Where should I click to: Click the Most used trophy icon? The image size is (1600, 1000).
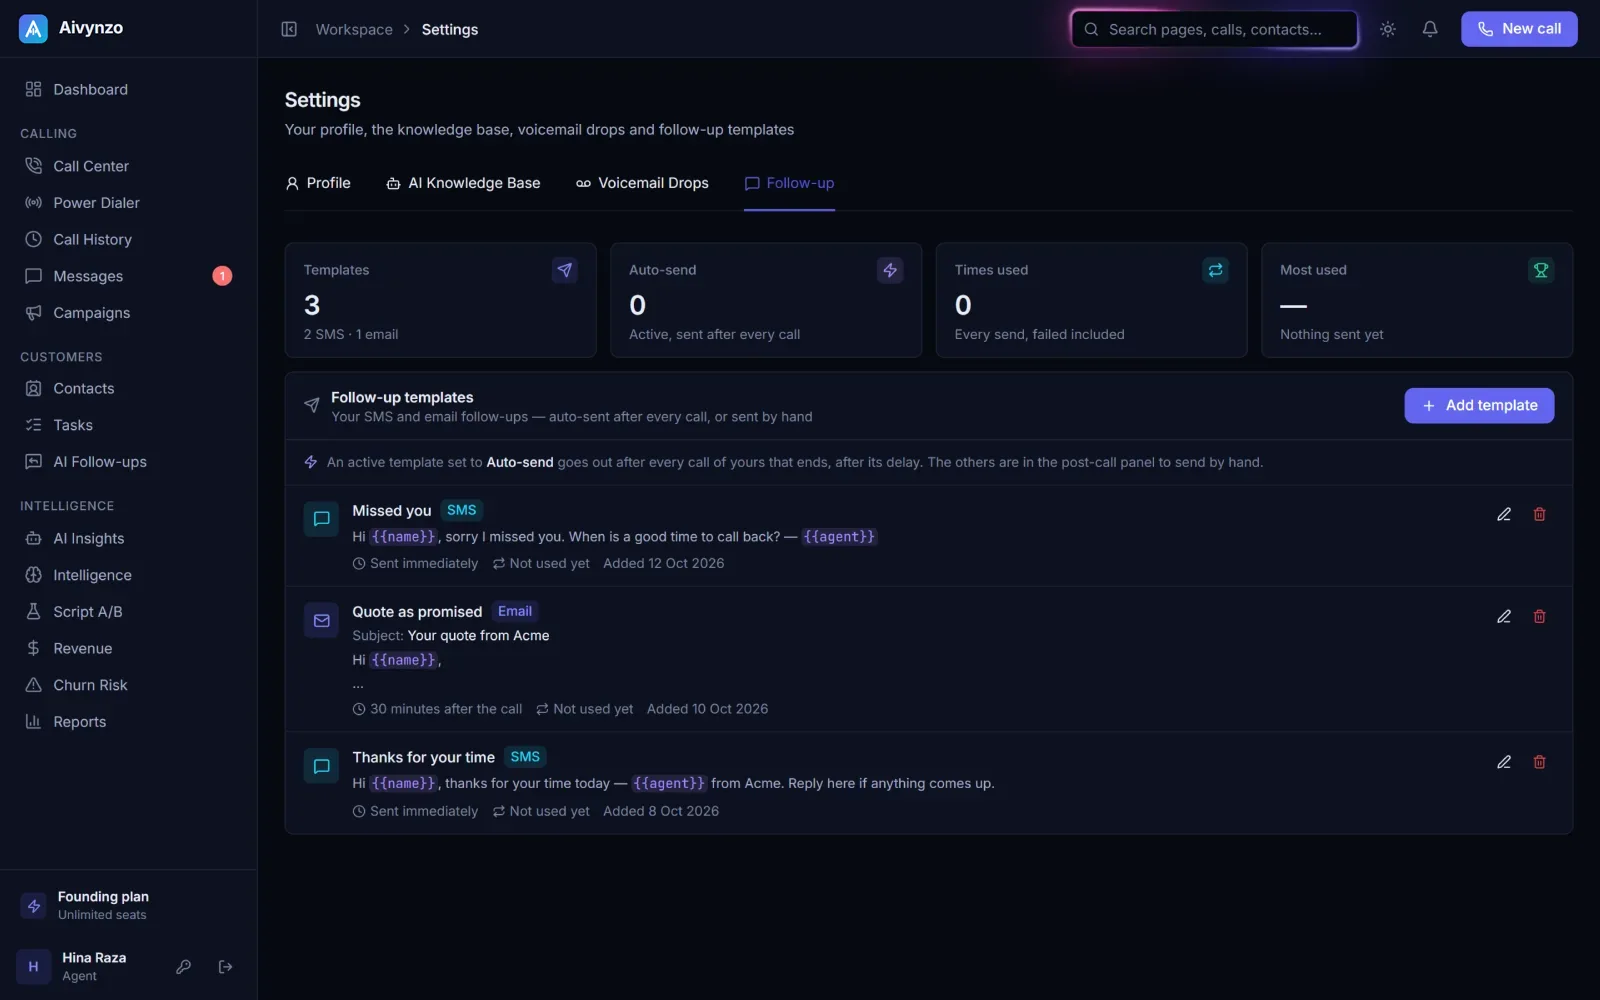pyautogui.click(x=1541, y=270)
